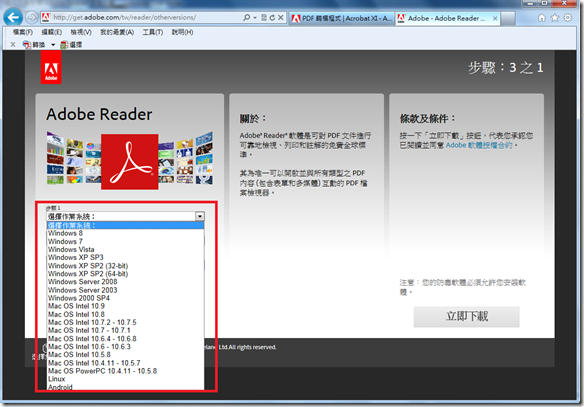Select Windows XP SP2 (32-bit)
The width and height of the screenshot is (584, 407).
tap(126, 266)
